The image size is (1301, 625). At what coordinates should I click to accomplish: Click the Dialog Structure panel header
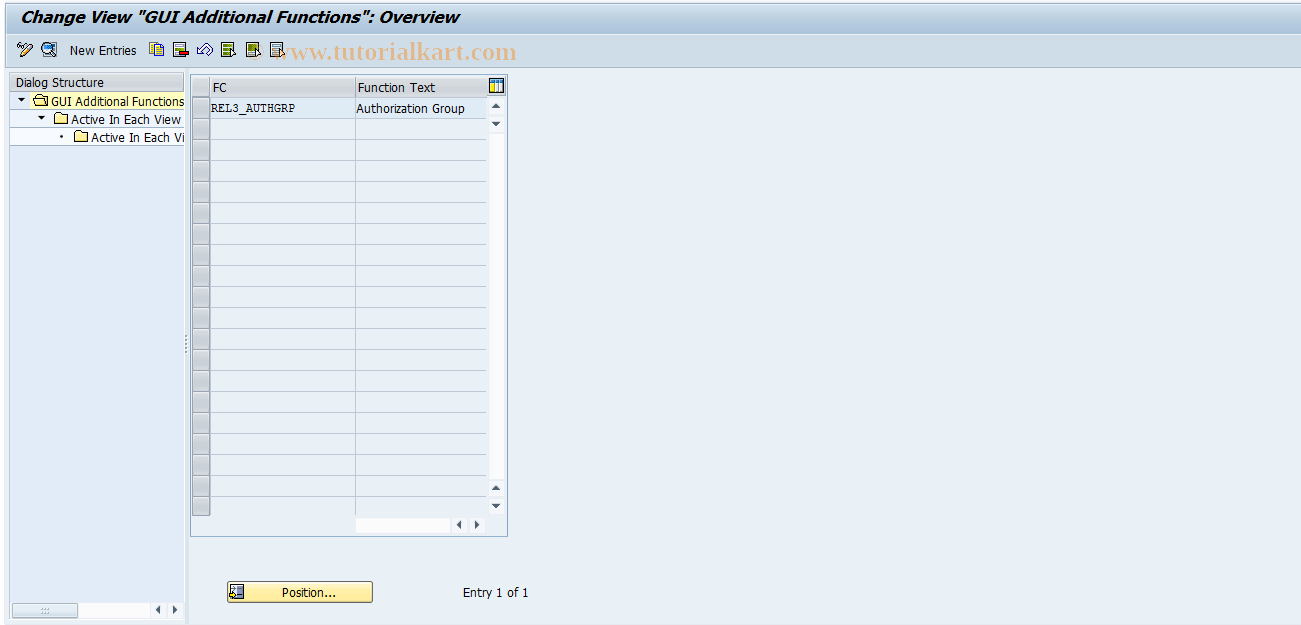pos(97,82)
